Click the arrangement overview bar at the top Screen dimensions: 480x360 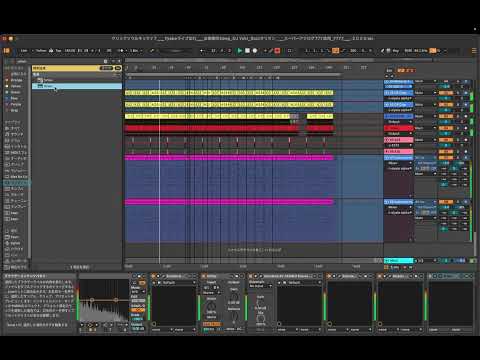tap(278, 60)
